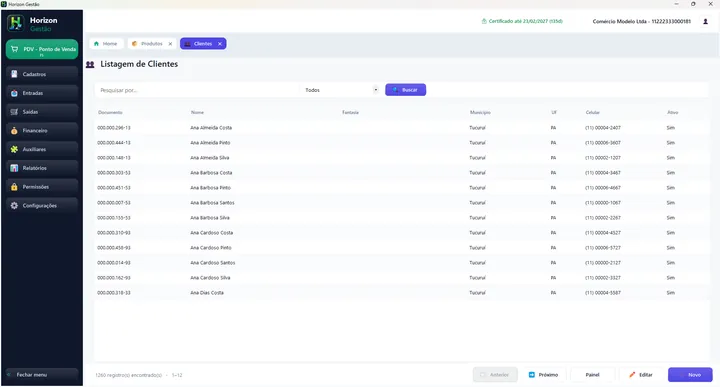Open the PDV - Ponto de Venda button

(x=42, y=49)
